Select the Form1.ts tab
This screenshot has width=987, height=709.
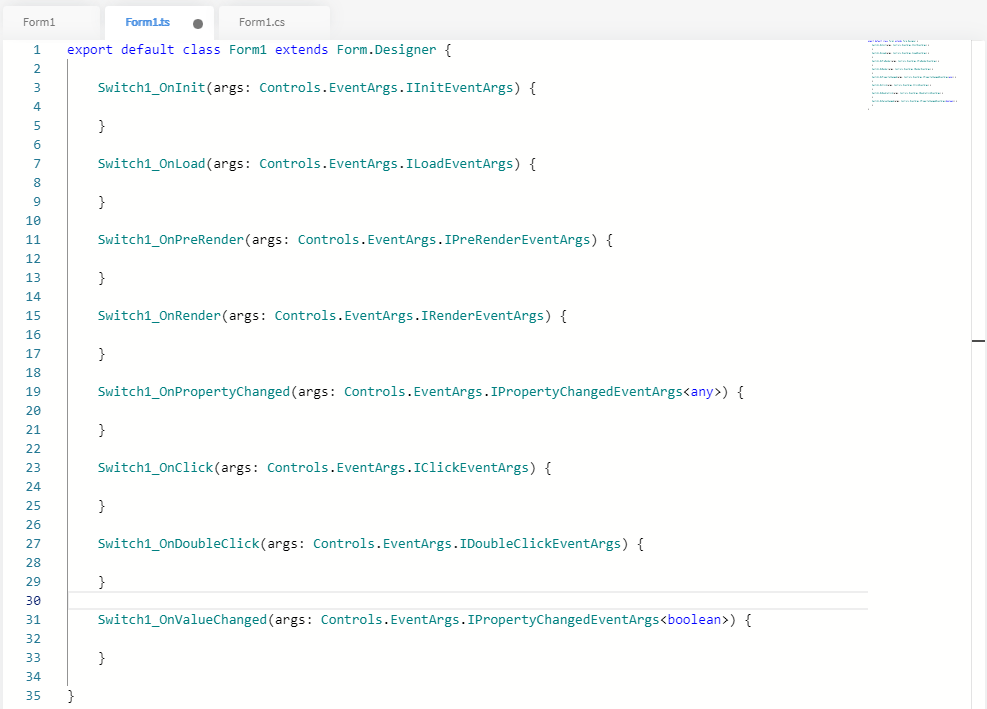pyautogui.click(x=147, y=22)
